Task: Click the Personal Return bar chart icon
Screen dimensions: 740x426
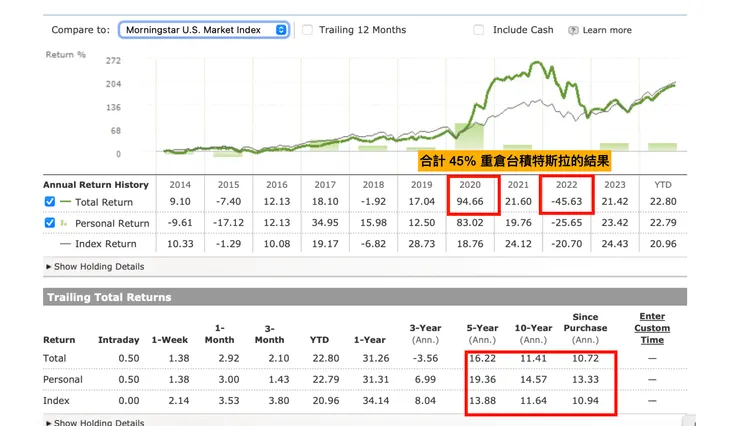Action: pos(64,223)
